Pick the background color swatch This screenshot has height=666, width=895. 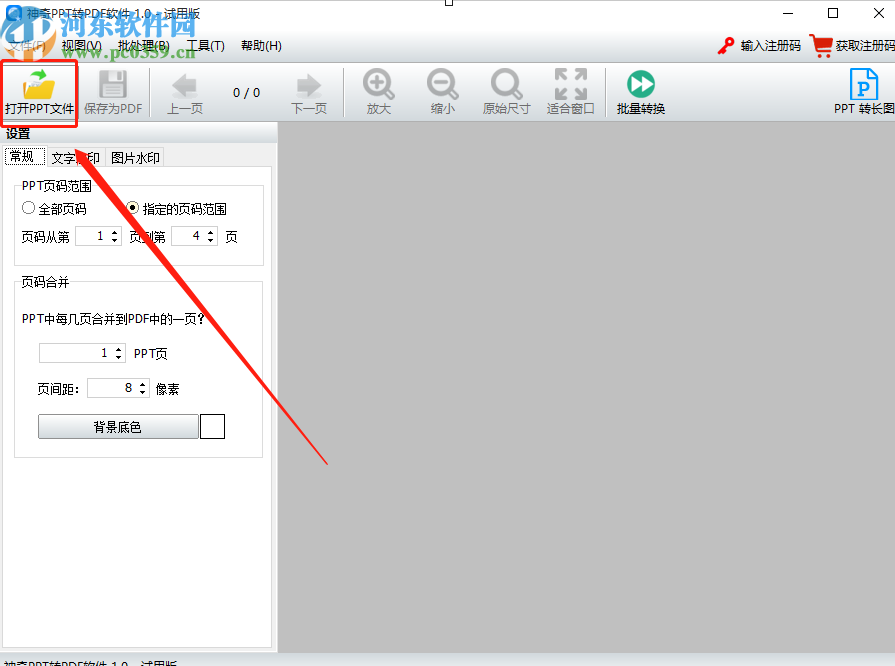[211, 426]
